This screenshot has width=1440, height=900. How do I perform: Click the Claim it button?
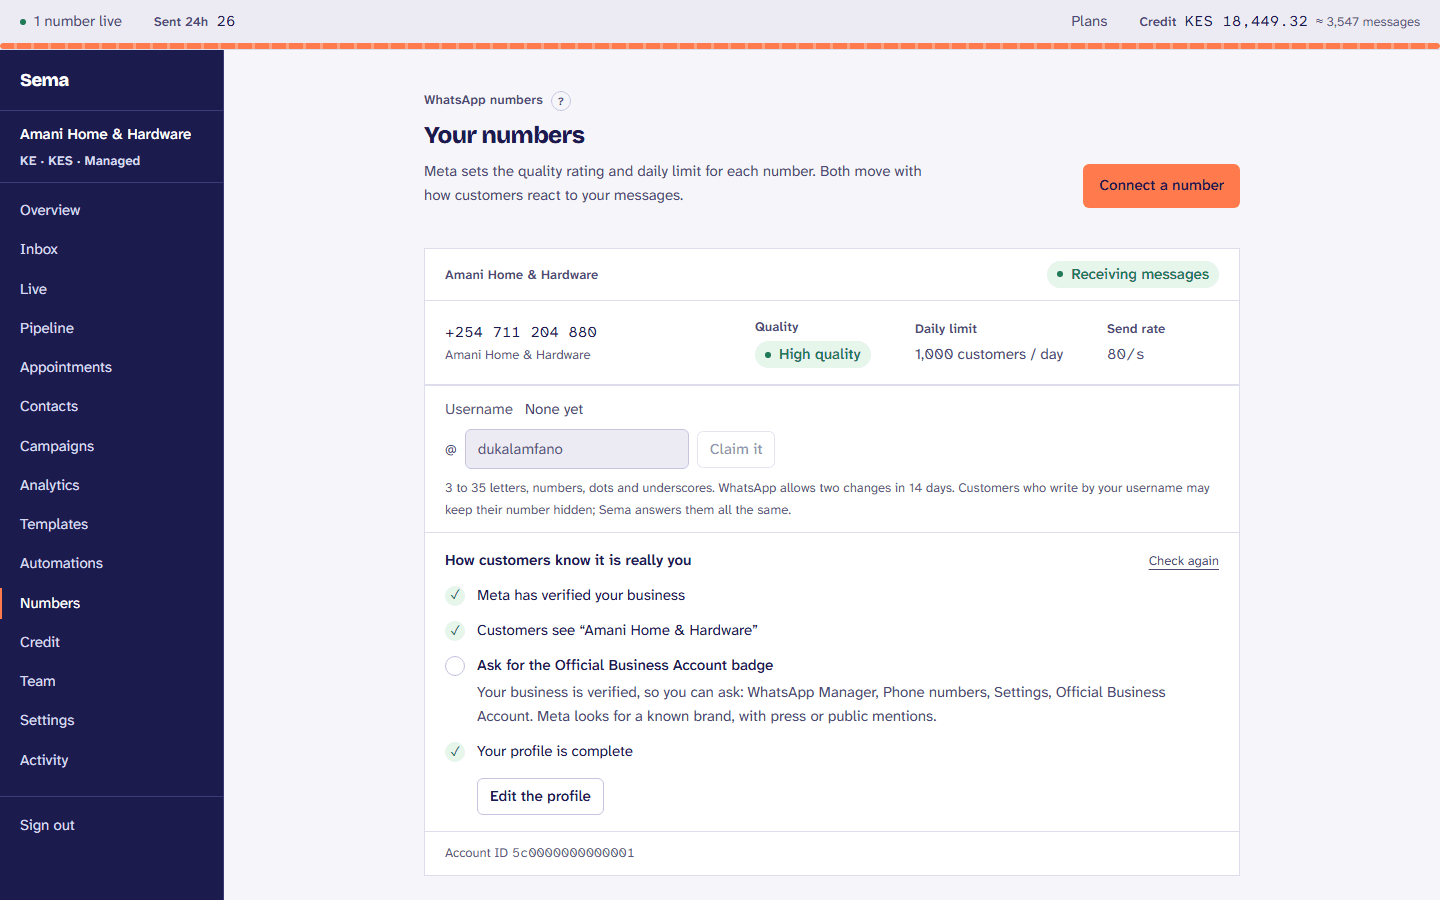736,449
